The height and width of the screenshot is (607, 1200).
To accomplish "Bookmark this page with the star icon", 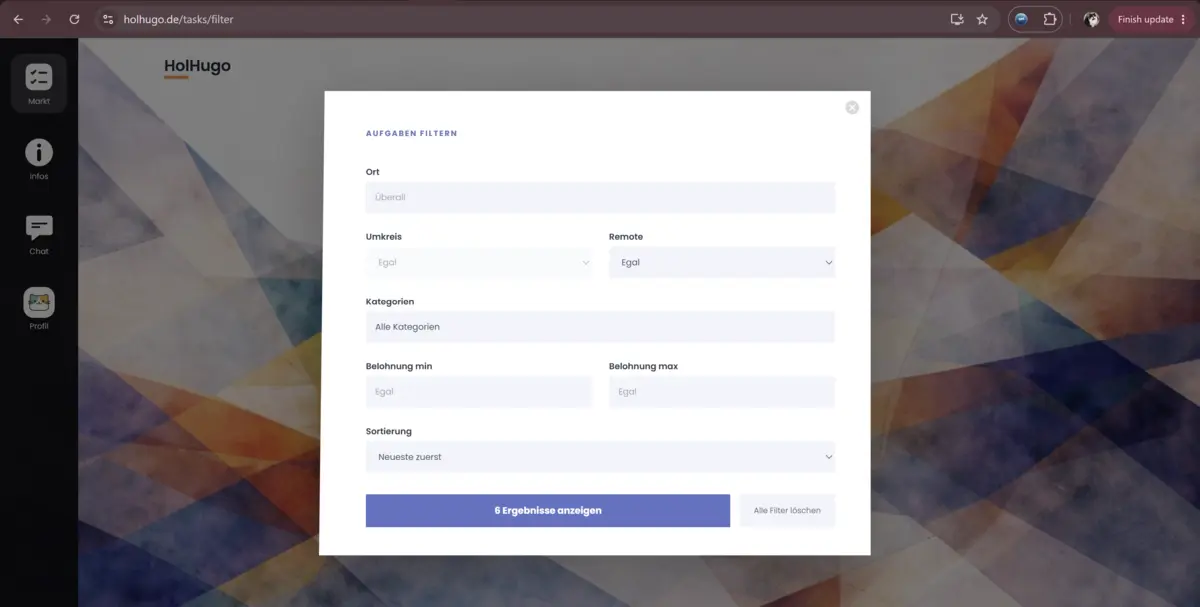I will tap(982, 19).
